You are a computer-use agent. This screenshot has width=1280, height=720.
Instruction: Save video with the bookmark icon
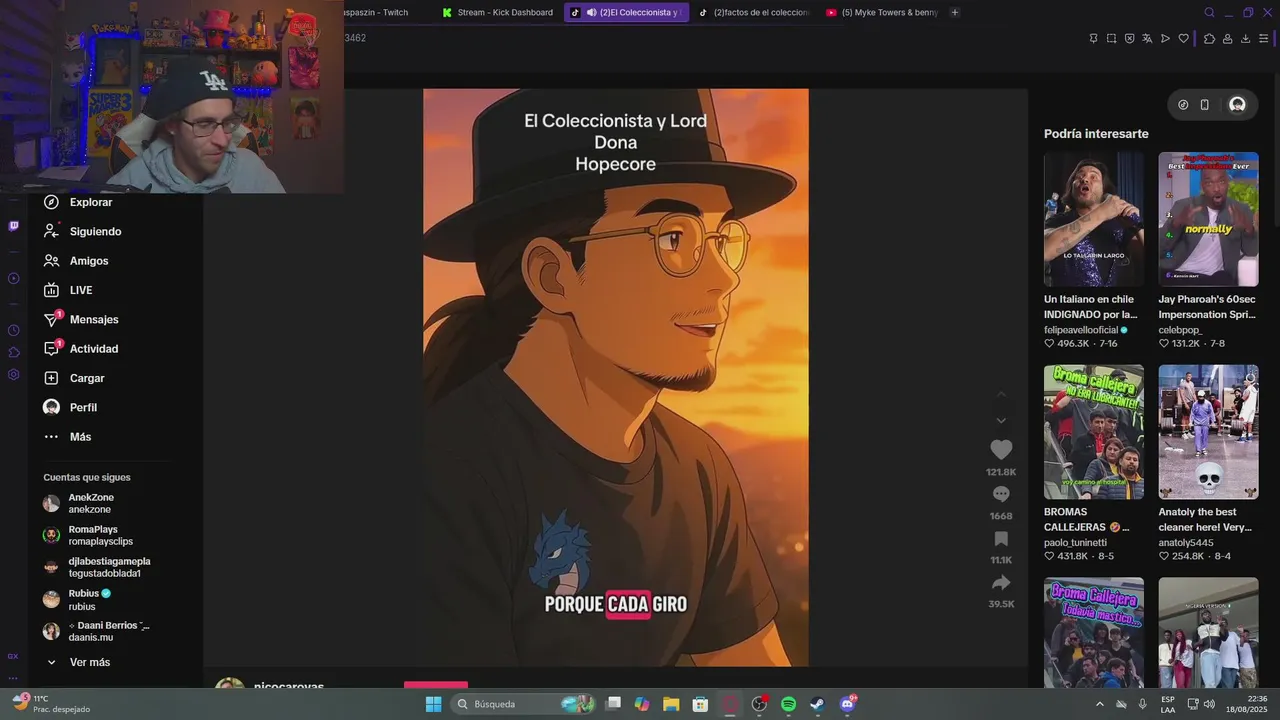point(1001,539)
